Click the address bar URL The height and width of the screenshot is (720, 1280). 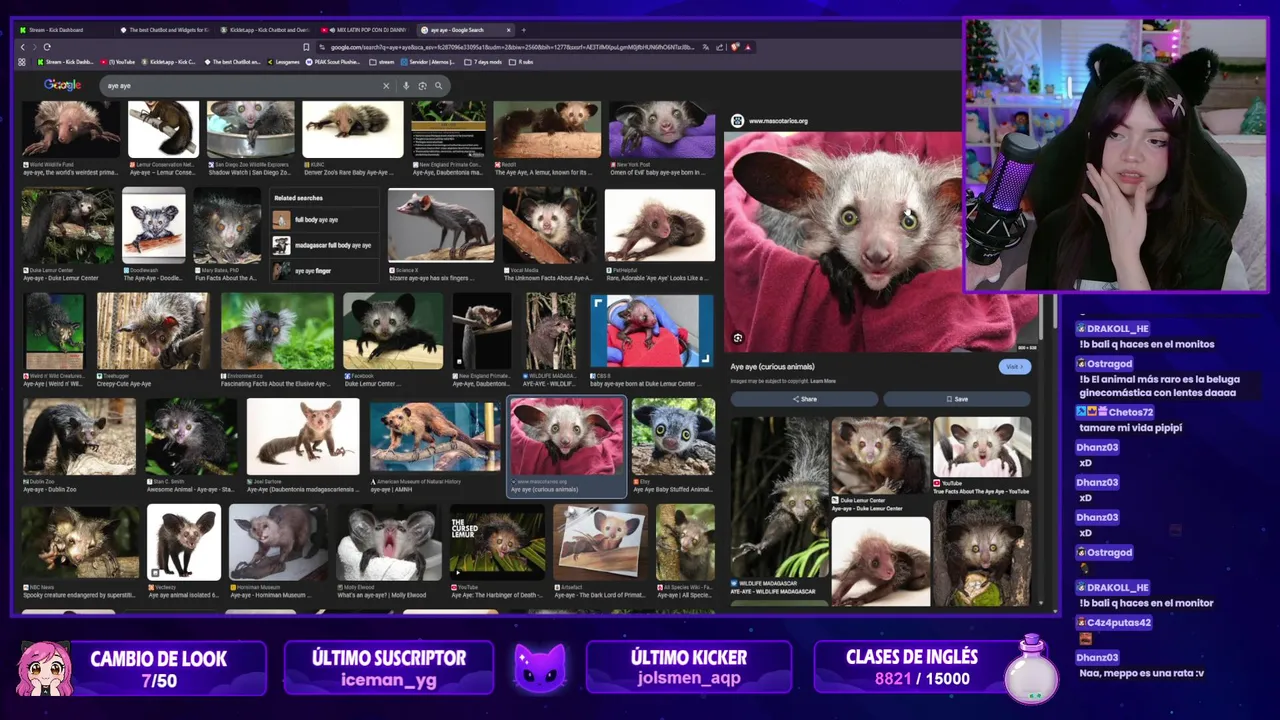(510, 47)
